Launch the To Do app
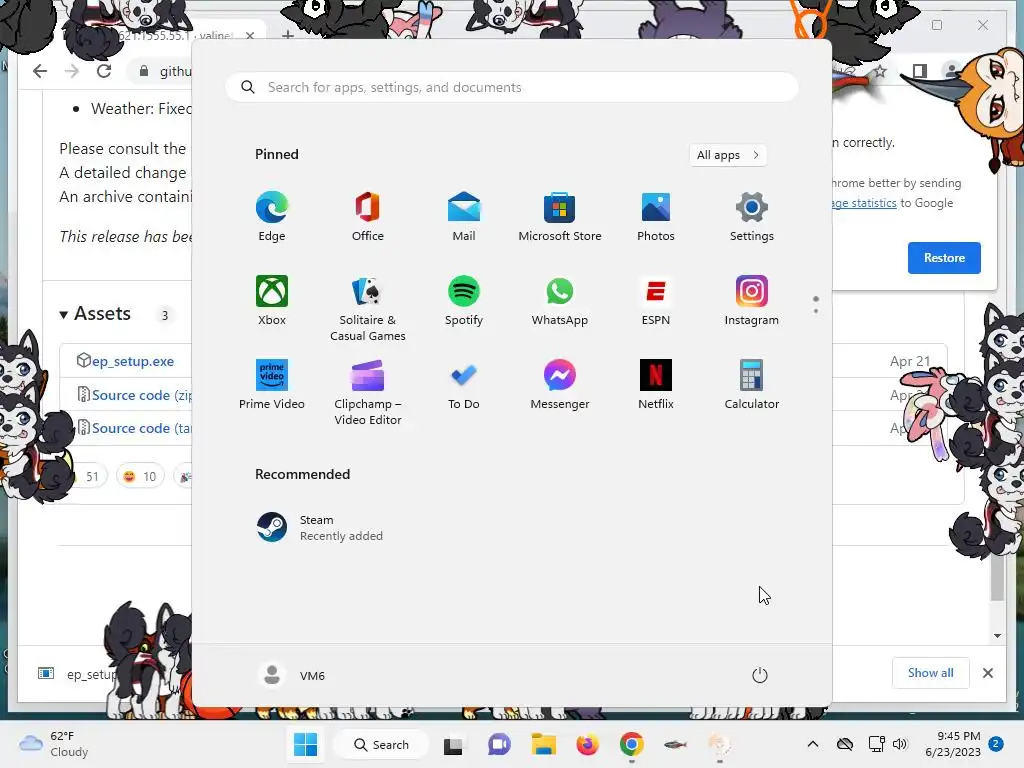The width and height of the screenshot is (1024, 768). point(464,385)
